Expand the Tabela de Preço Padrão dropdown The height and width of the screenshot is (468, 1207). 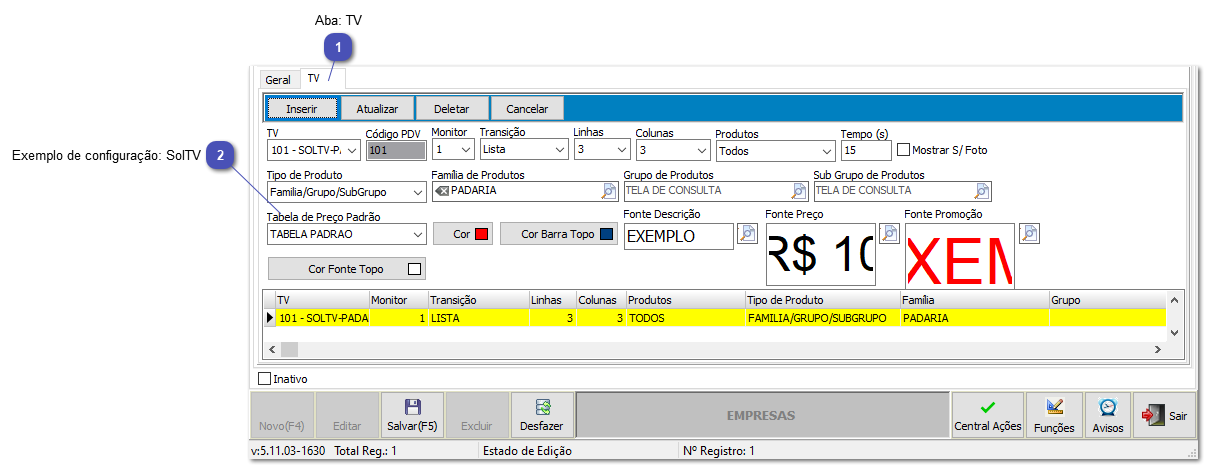point(417,234)
